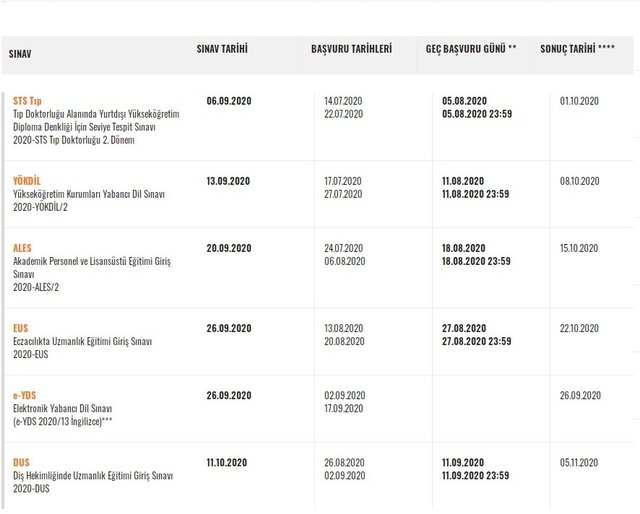Select the BAŞVURU TARİHLERİ column header

(x=351, y=48)
